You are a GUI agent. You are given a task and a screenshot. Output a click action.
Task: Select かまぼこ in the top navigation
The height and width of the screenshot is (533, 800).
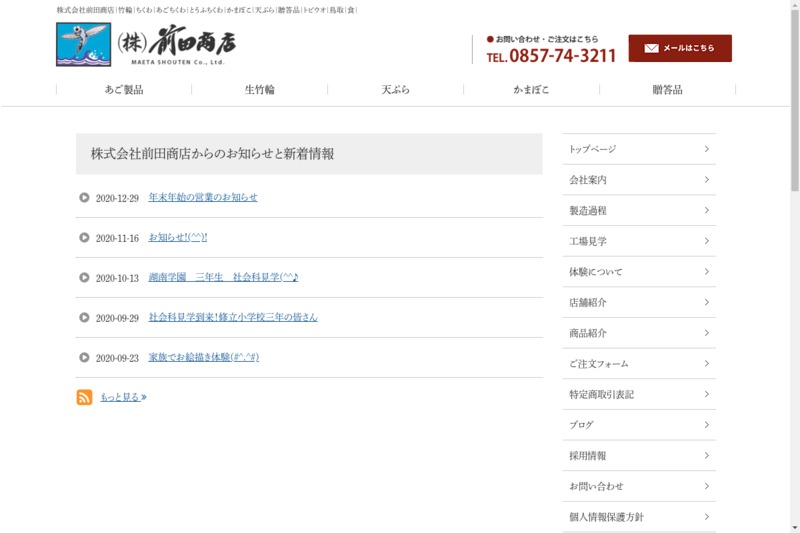(x=531, y=89)
